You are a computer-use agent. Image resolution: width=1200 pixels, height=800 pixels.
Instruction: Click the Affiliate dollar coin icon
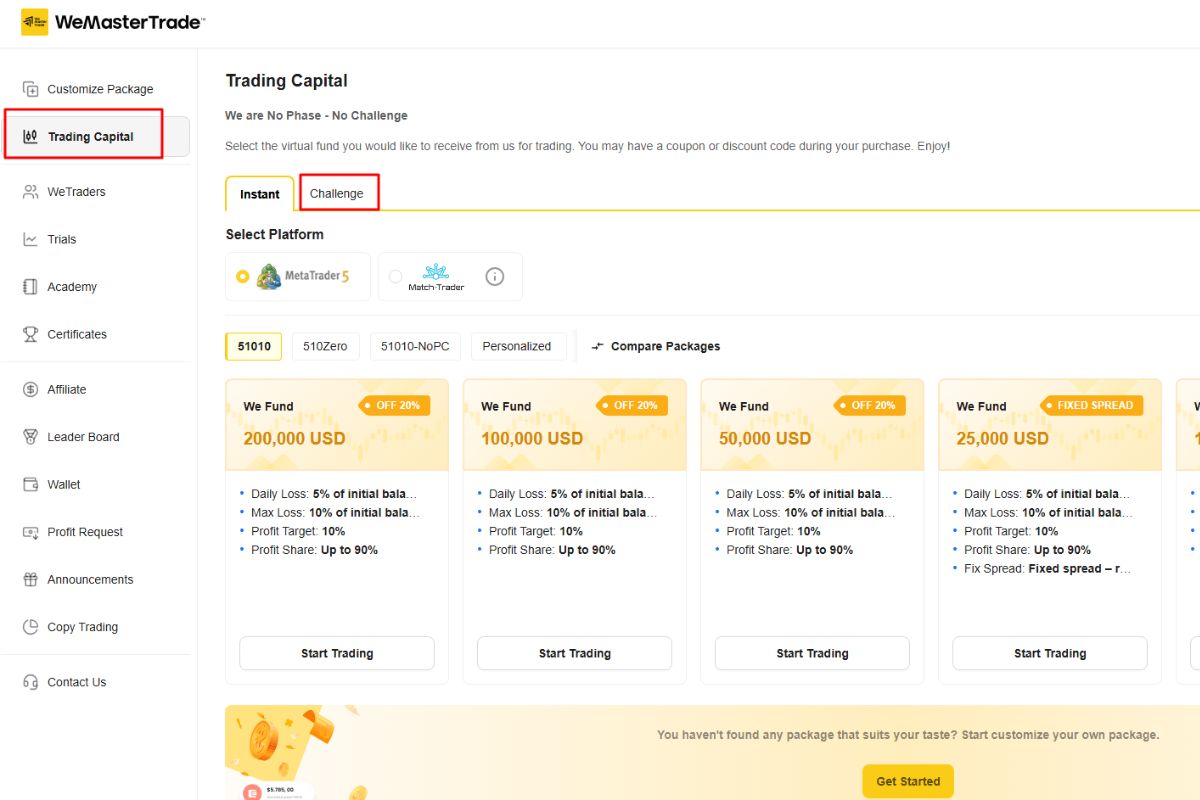tap(30, 390)
